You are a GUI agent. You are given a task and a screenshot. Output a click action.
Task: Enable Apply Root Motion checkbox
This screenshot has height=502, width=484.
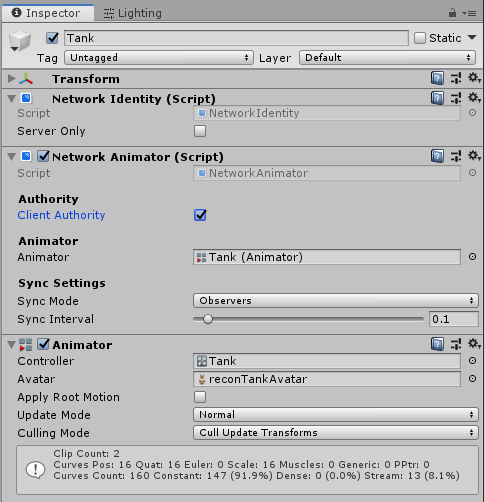click(x=200, y=397)
